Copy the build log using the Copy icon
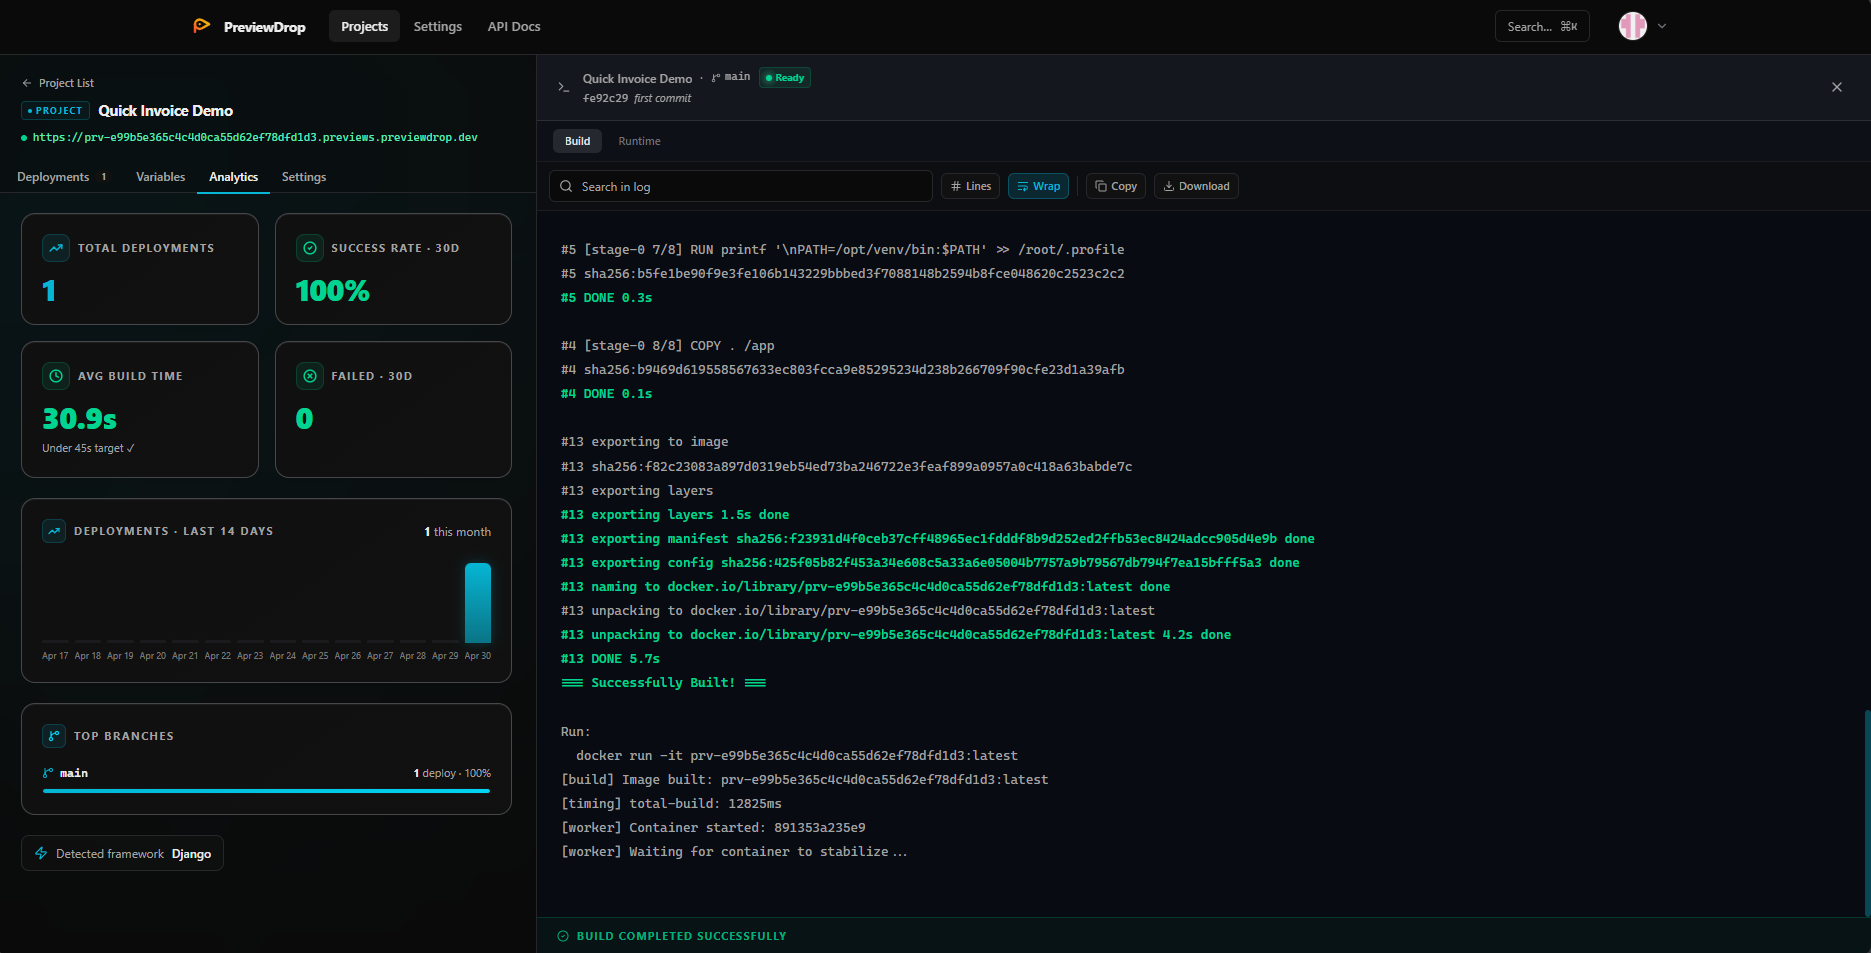Viewport: 1871px width, 953px height. click(1114, 186)
